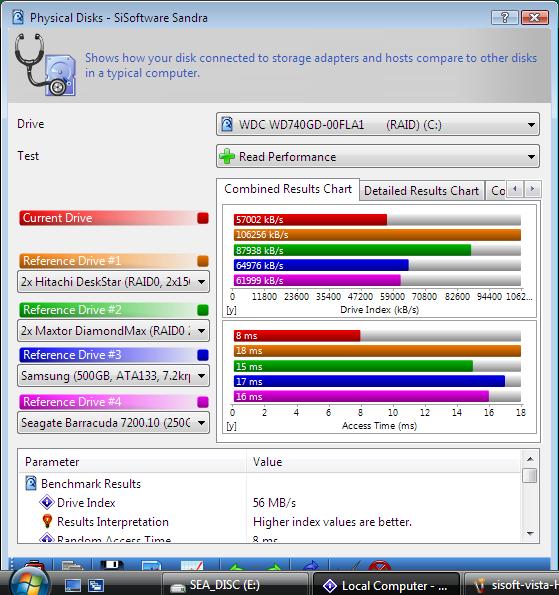Click the blue diamond icon beside Drive Index
559x595 pixels.
(47, 502)
